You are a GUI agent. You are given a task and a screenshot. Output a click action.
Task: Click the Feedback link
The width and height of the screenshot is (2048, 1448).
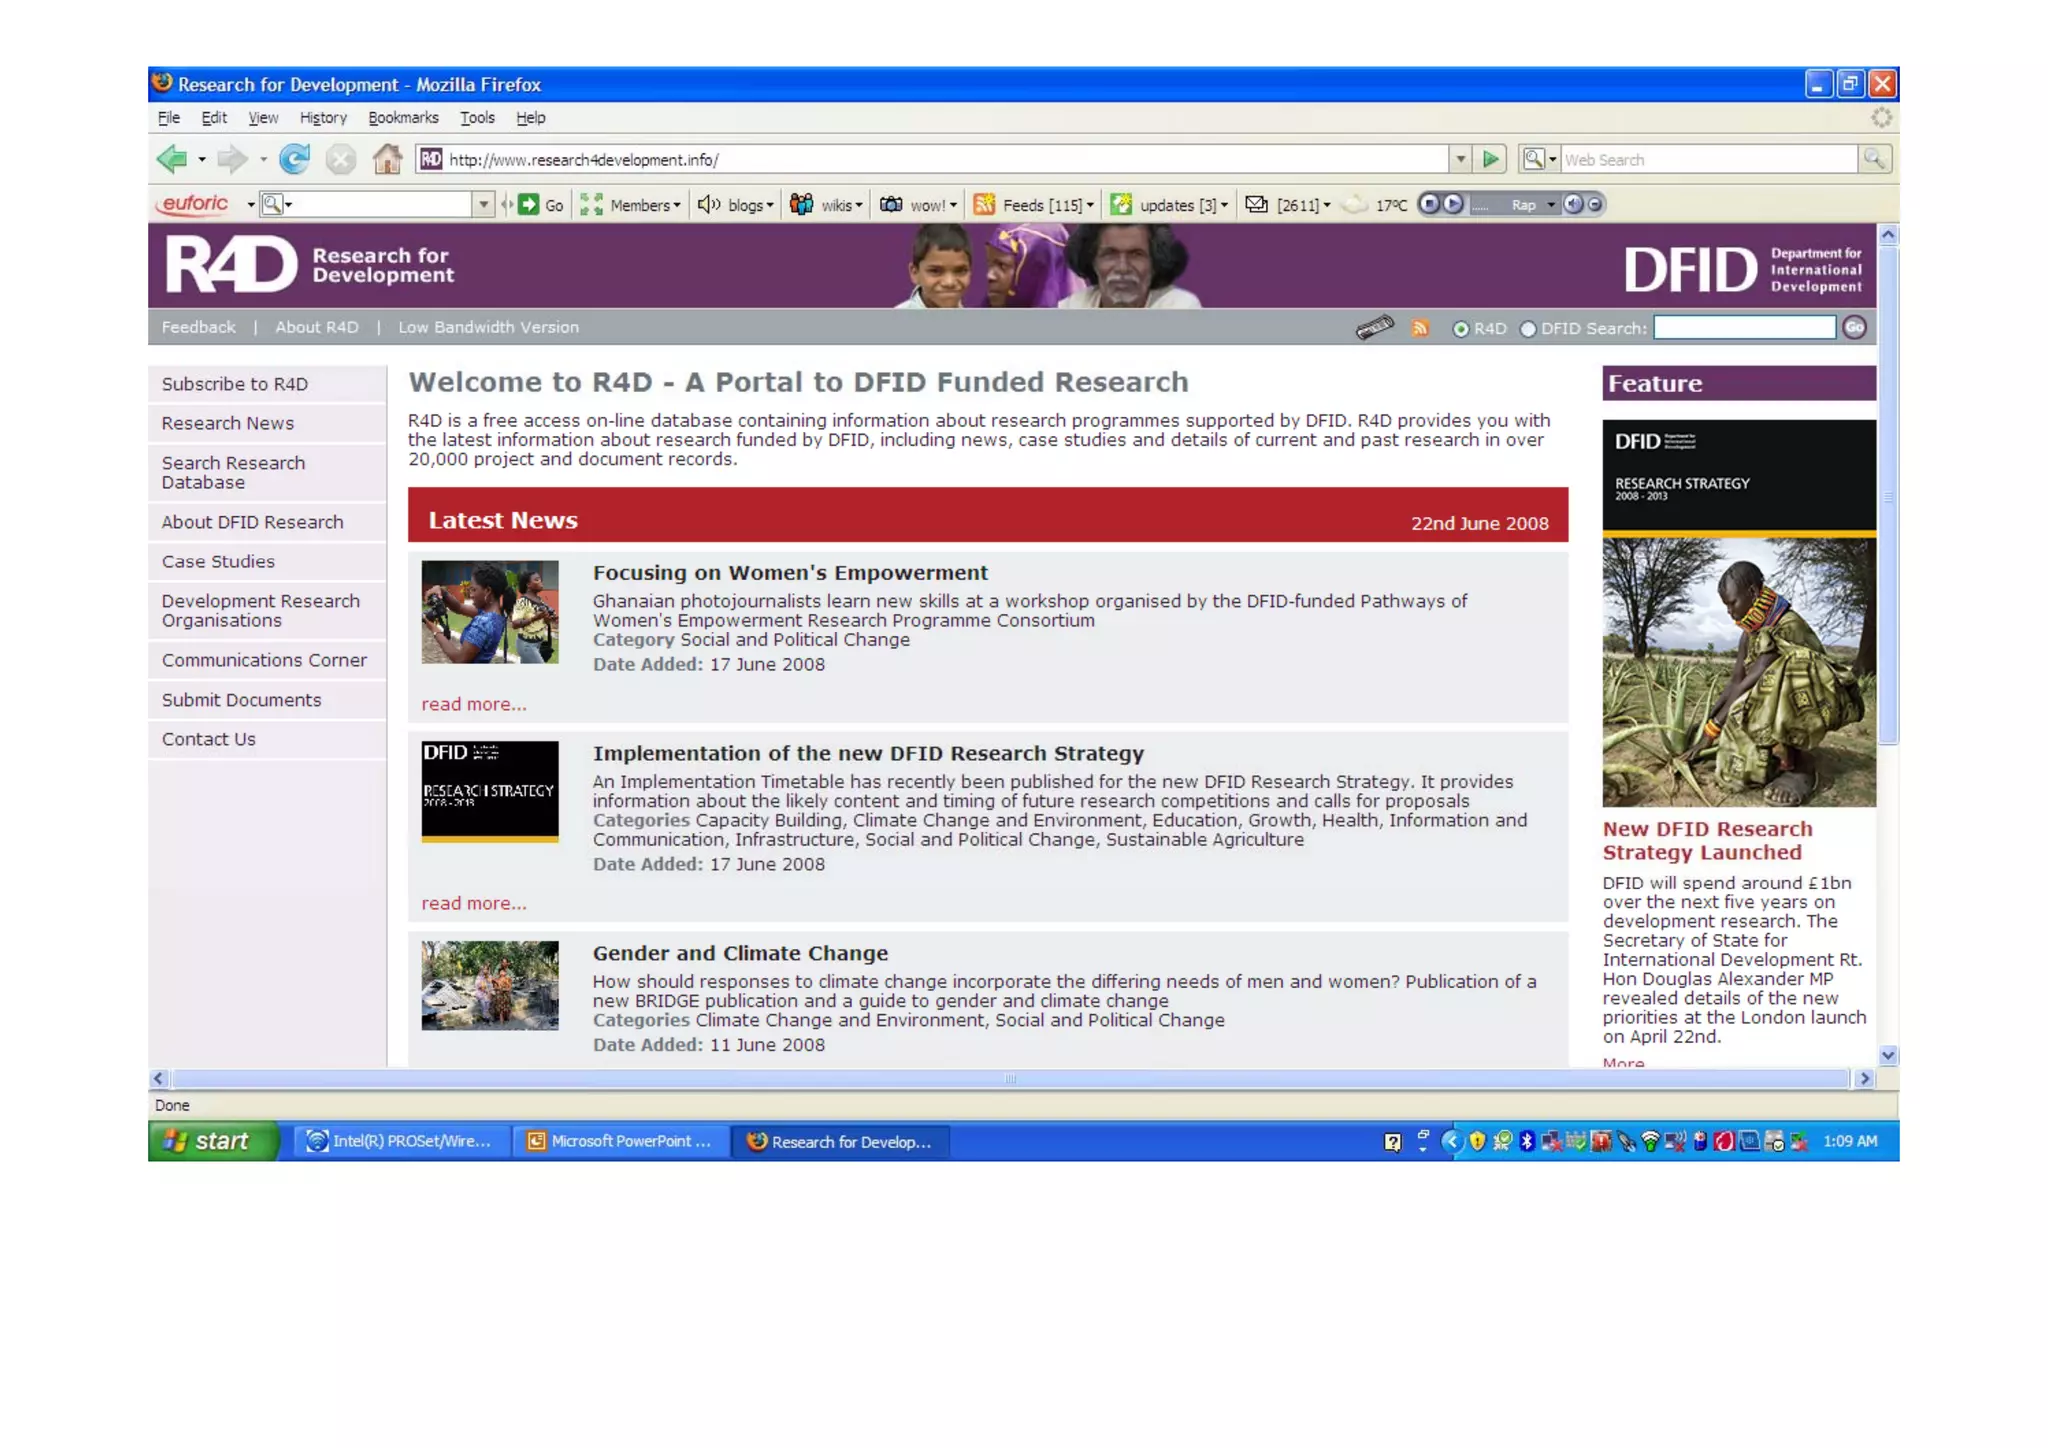pyautogui.click(x=199, y=327)
